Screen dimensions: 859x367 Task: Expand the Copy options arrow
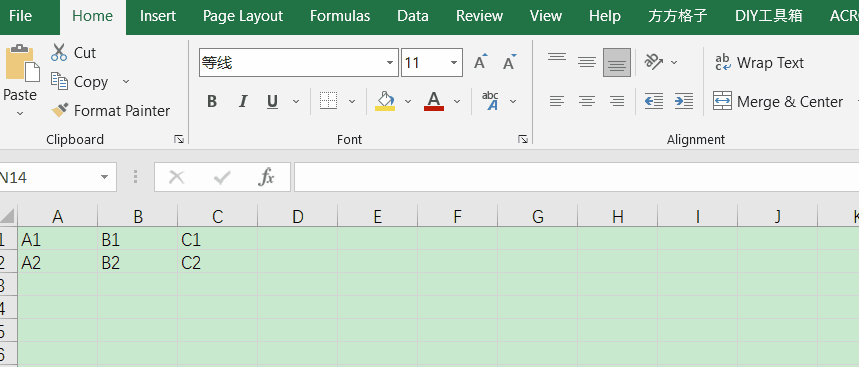click(125, 82)
